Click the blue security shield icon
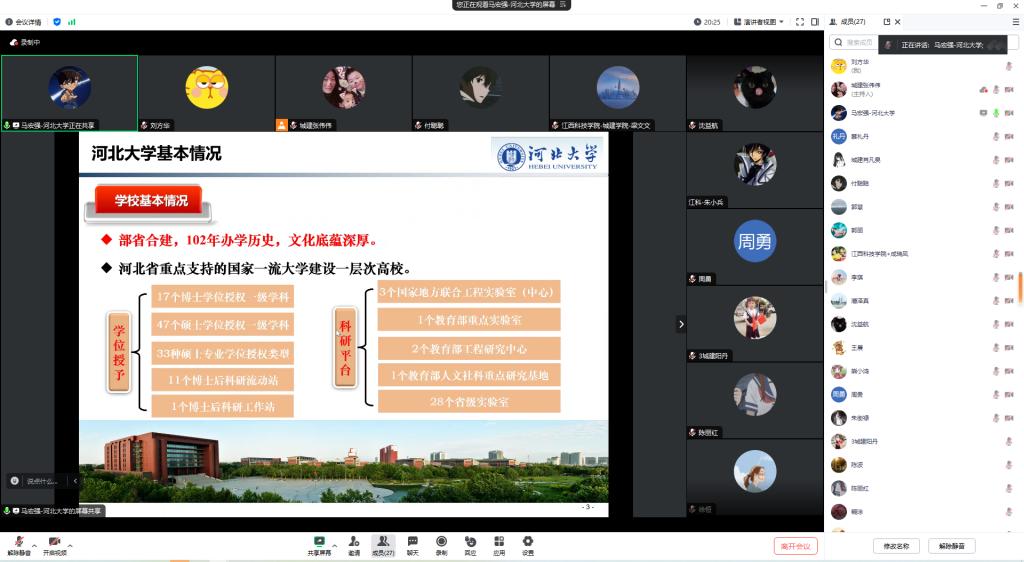1024x562 pixels. click(x=57, y=21)
